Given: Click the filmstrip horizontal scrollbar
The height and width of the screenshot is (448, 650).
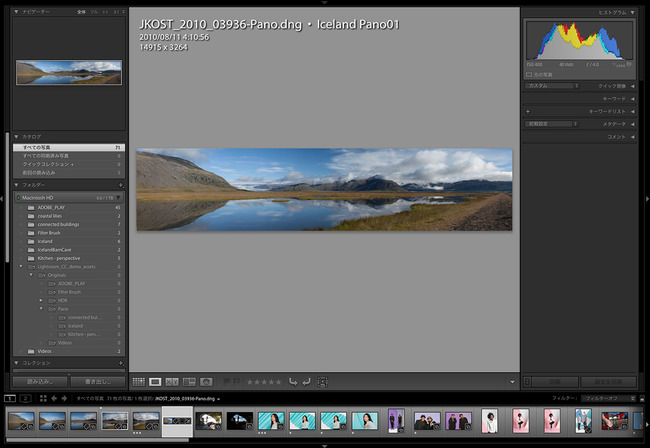Looking at the screenshot, I should (x=98, y=440).
